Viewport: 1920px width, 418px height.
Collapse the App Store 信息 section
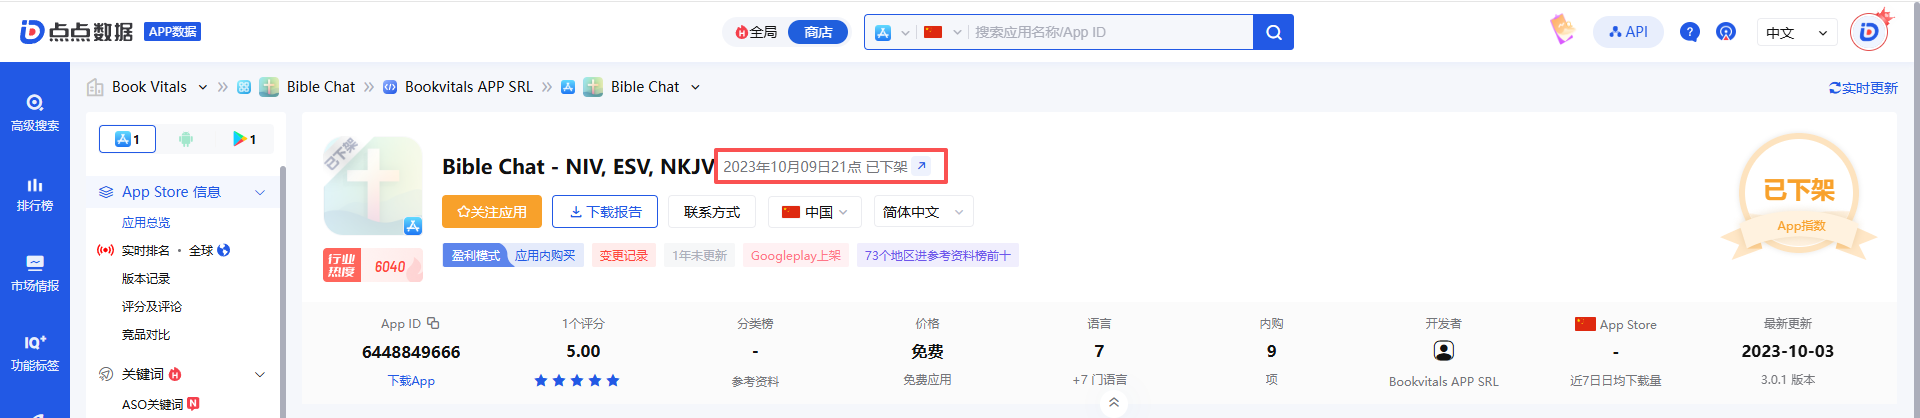click(260, 192)
